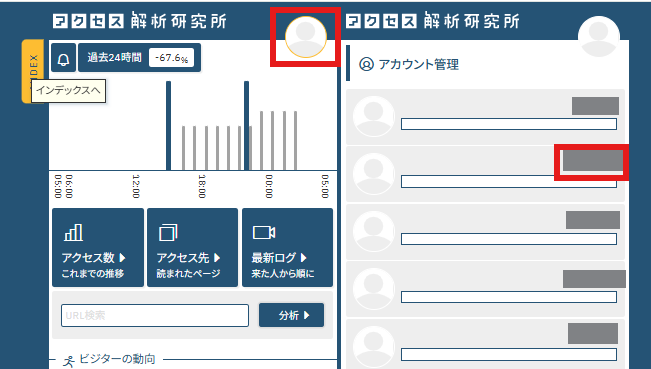Screen dimensions: 651x369
Task: Open the 過去24時間 stats button
Action: pyautogui.click(x=140, y=58)
